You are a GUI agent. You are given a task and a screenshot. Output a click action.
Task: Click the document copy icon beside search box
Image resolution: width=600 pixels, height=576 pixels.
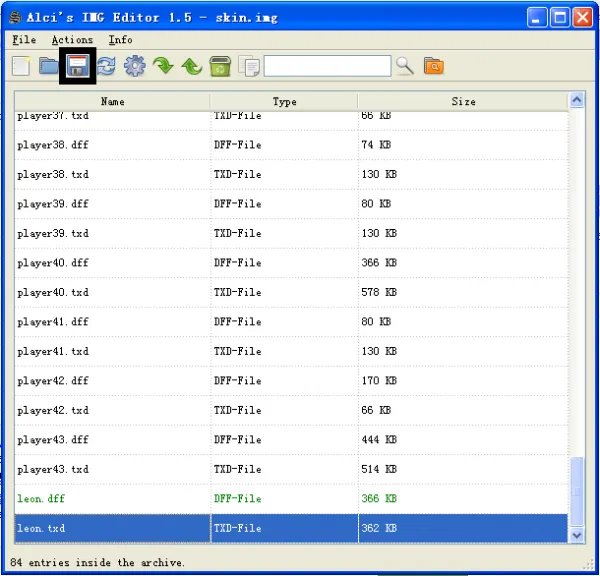coord(249,66)
